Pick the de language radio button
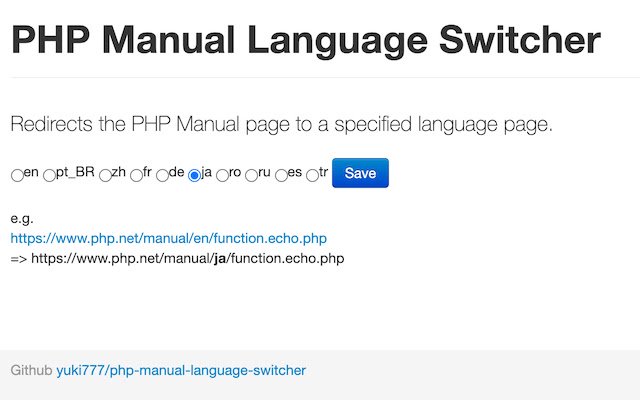640x400 pixels. 162,176
